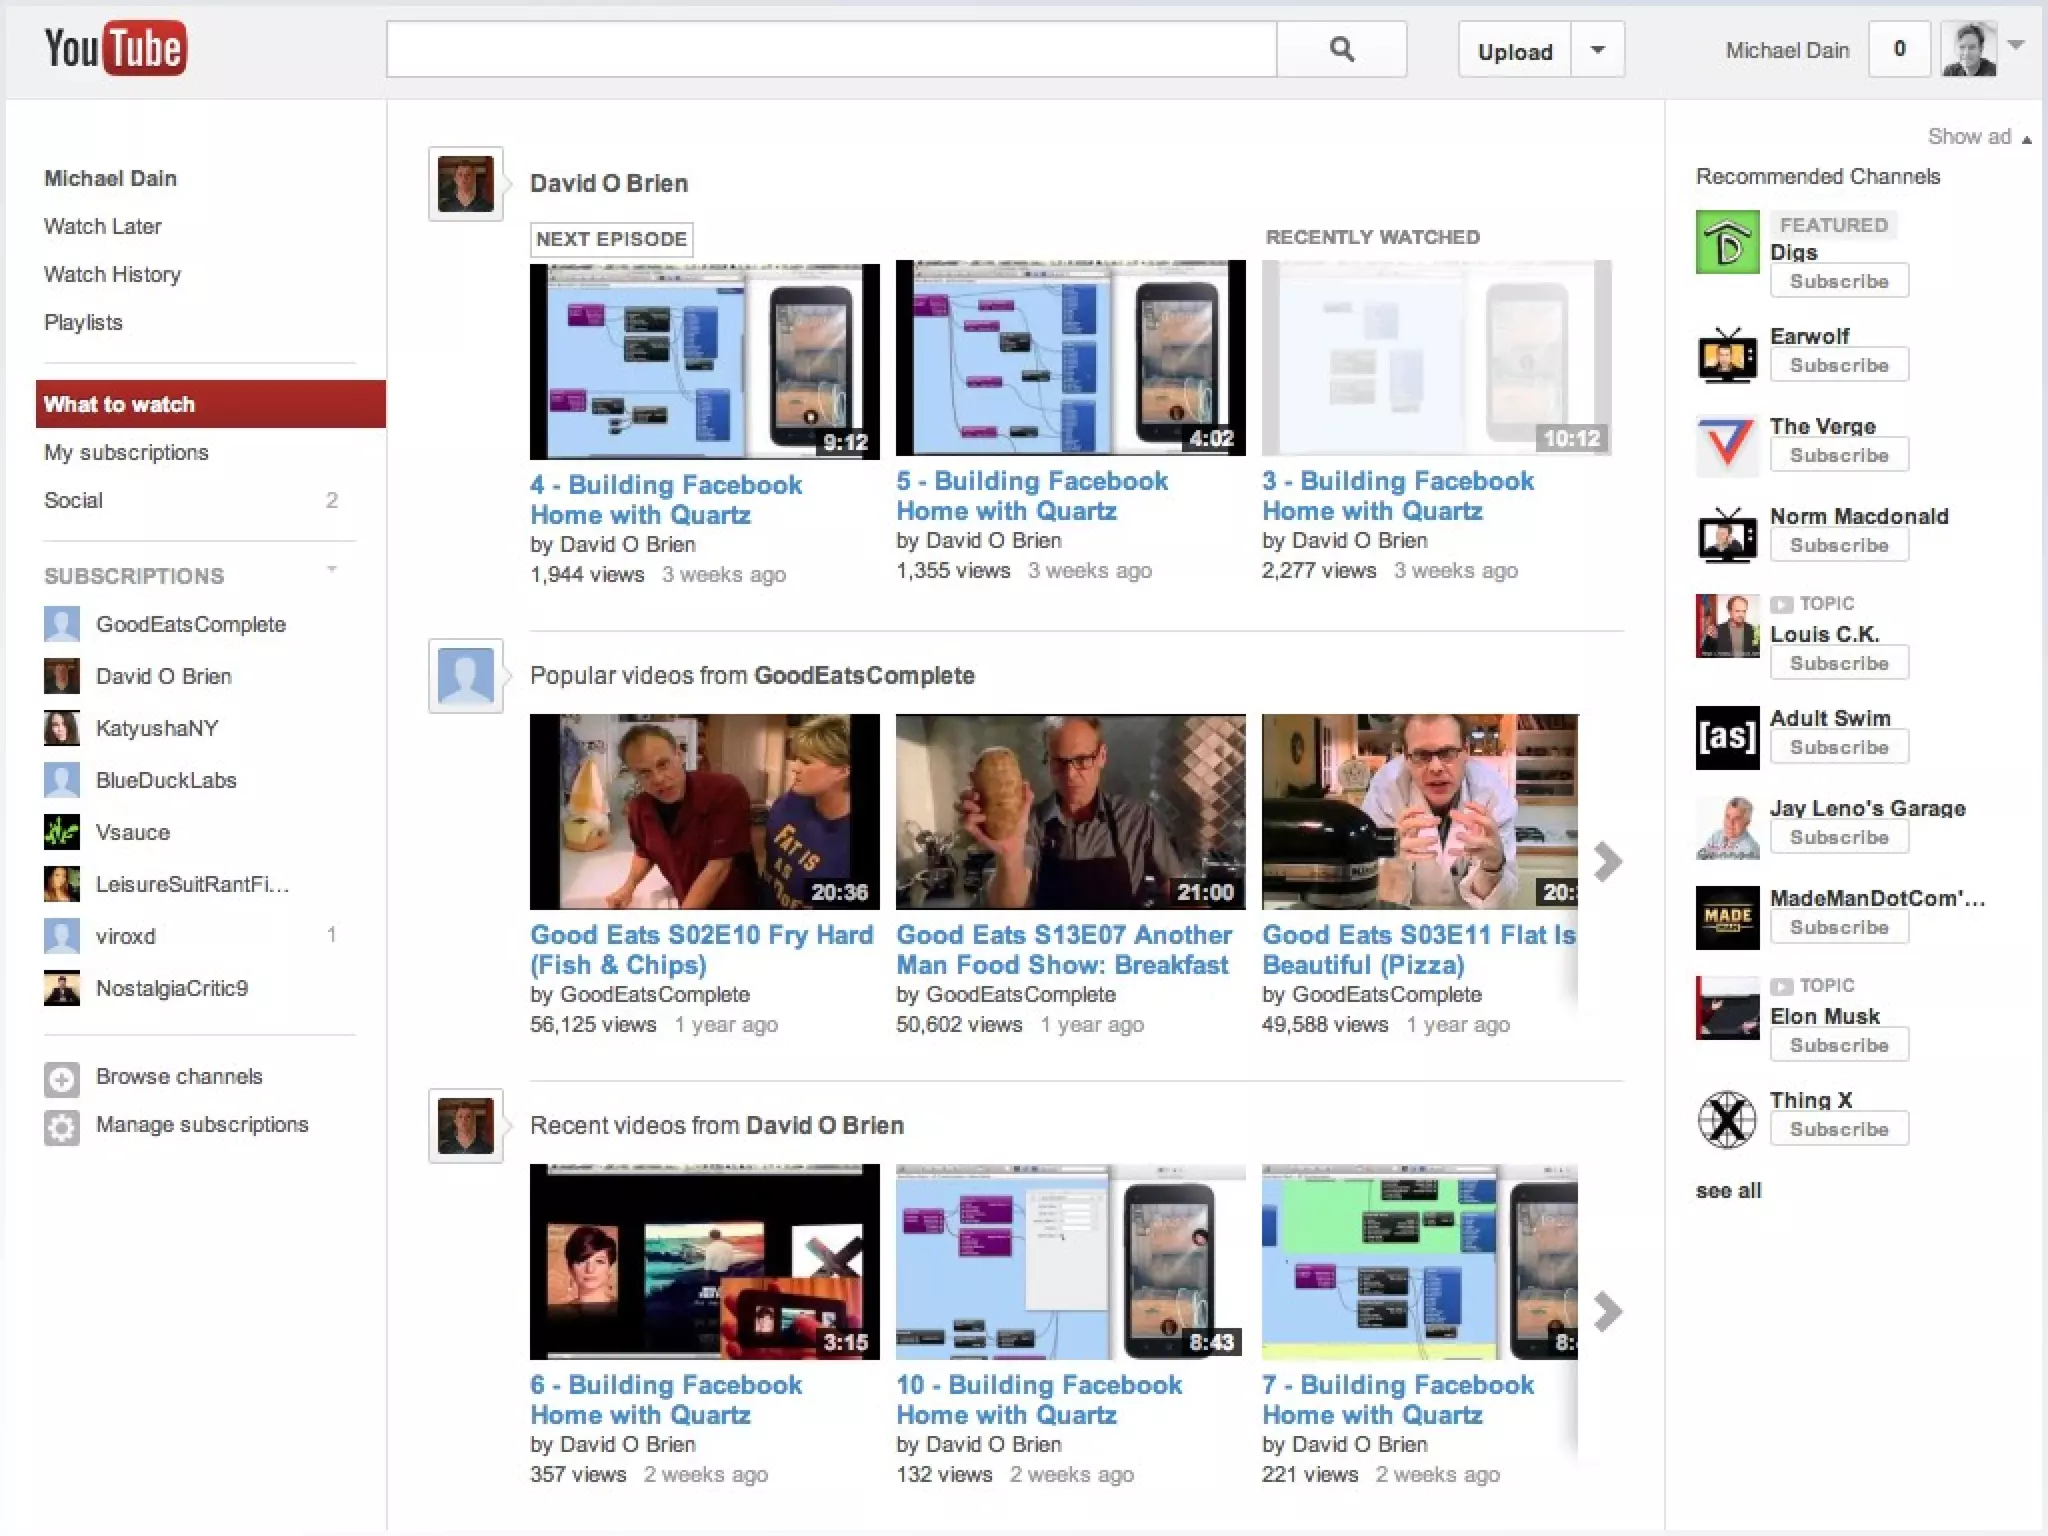This screenshot has height=1536, width=2048.
Task: Open the Upload dropdown arrow
Action: [x=1597, y=50]
